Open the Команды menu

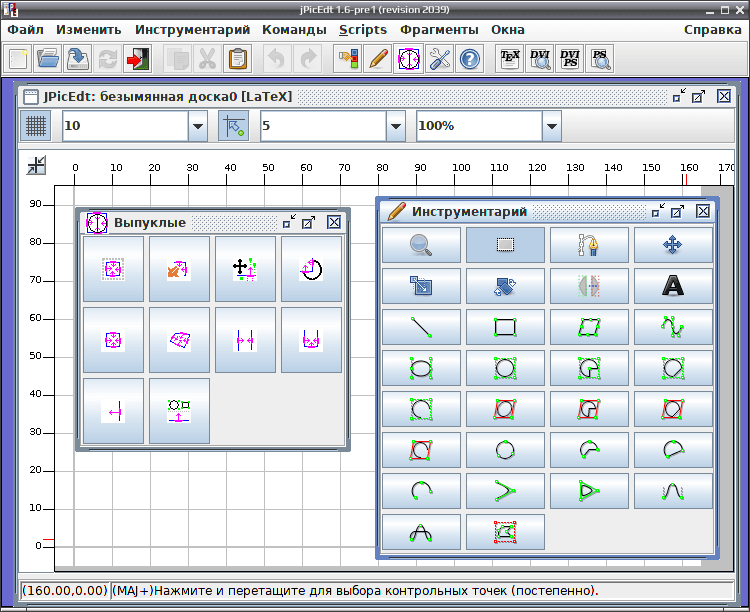294,30
